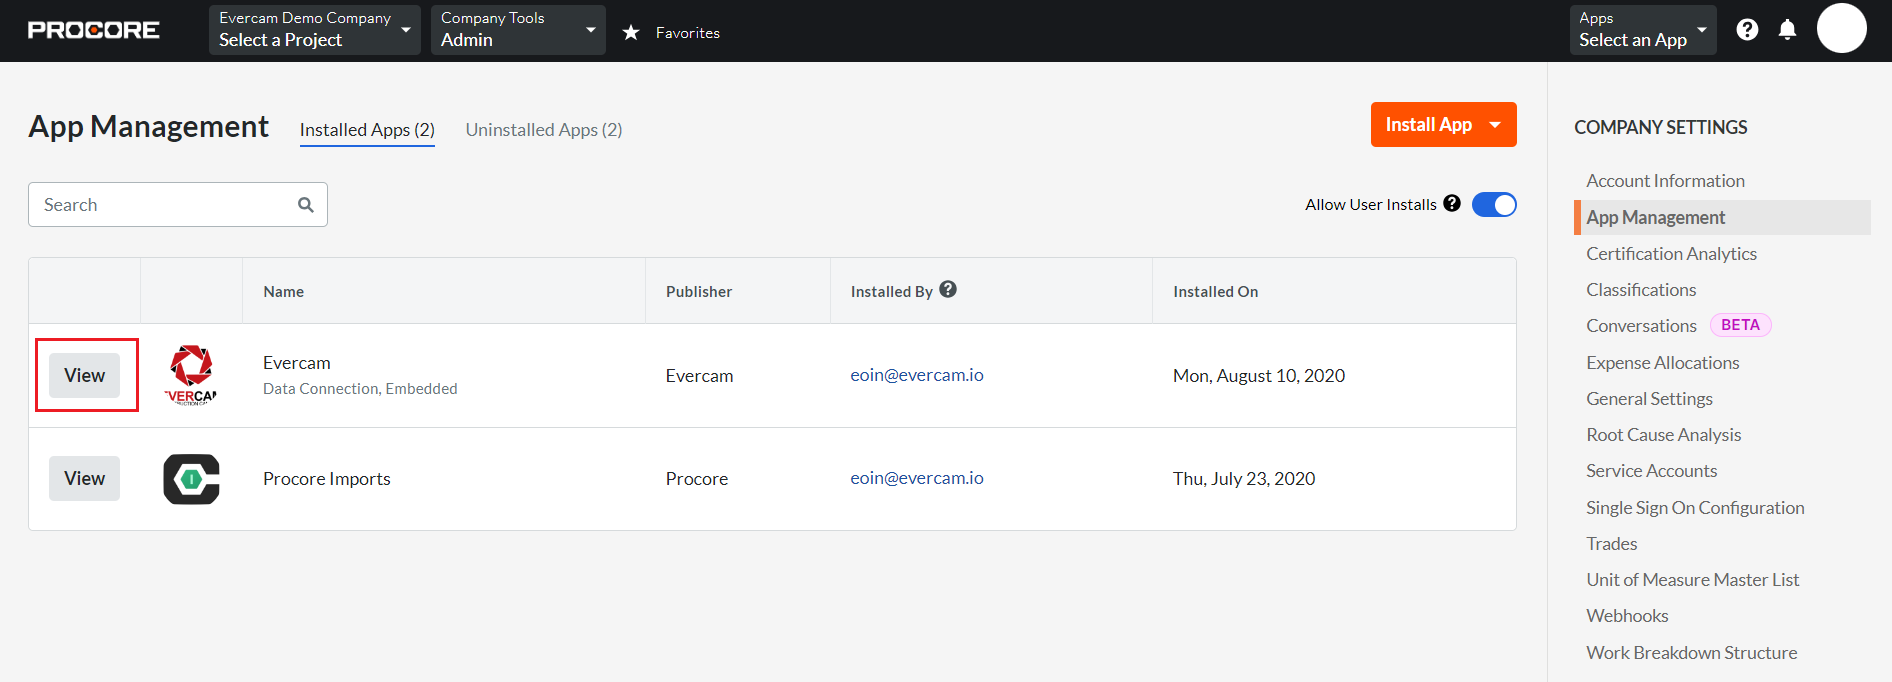Open General Settings
The height and width of the screenshot is (682, 1892).
click(x=1649, y=399)
